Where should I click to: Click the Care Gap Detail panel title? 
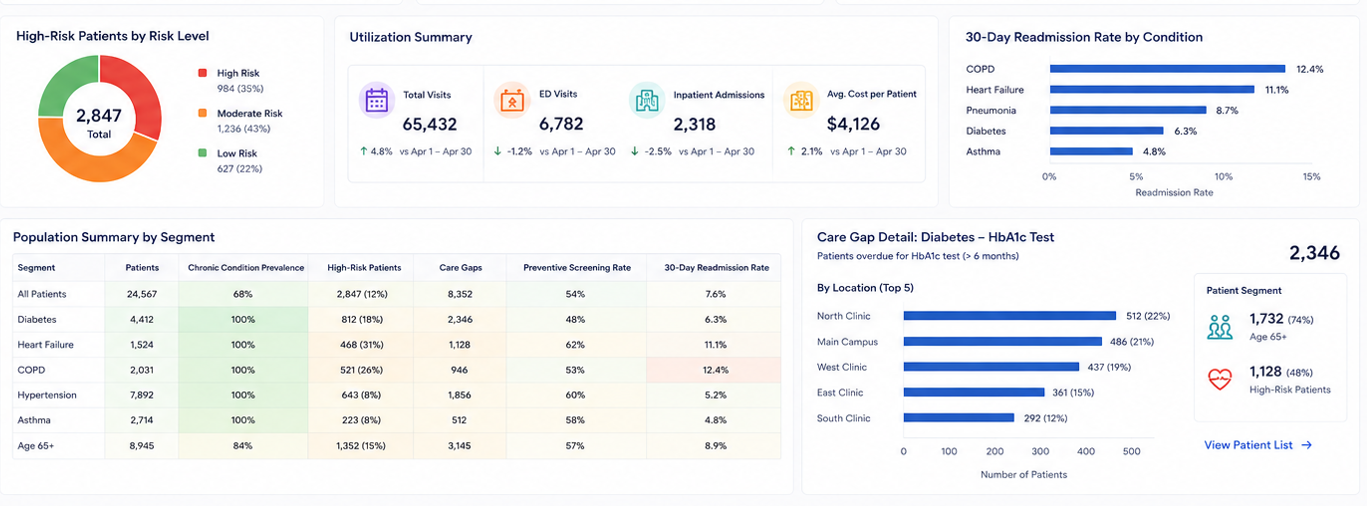[x=935, y=238]
